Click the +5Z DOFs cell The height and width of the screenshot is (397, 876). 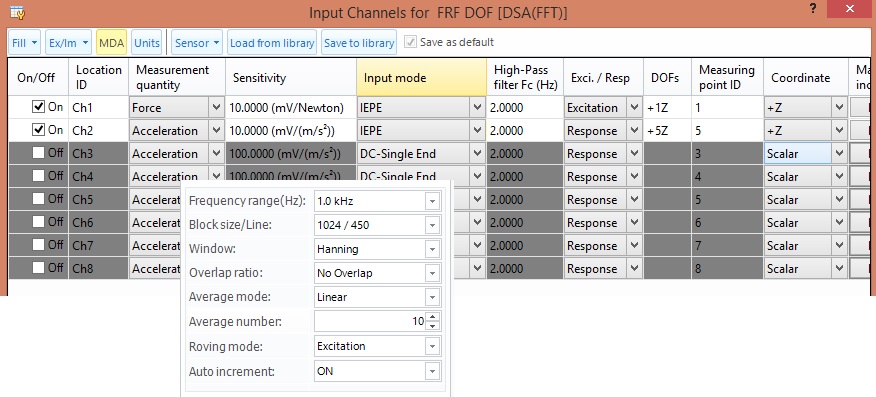[x=667, y=130]
